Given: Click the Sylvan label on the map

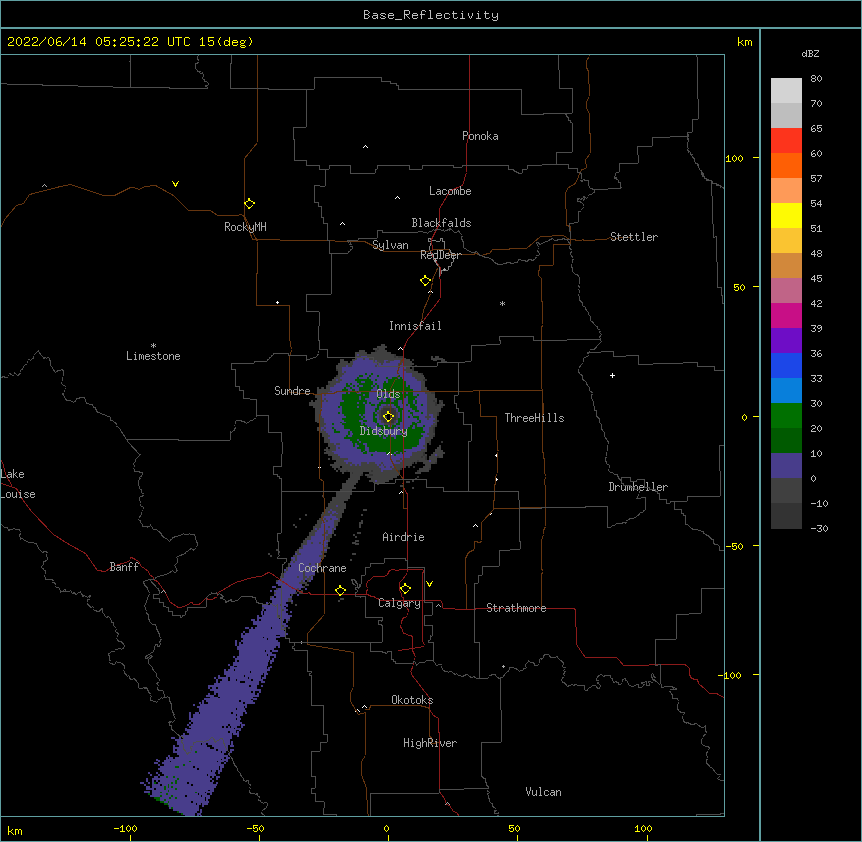Looking at the screenshot, I should point(390,245).
